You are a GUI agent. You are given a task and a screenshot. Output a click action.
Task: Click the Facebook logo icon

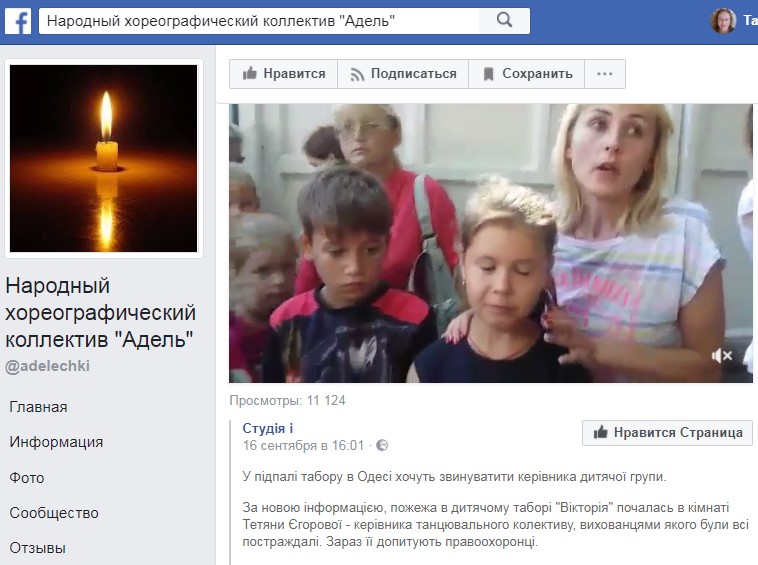point(18,21)
